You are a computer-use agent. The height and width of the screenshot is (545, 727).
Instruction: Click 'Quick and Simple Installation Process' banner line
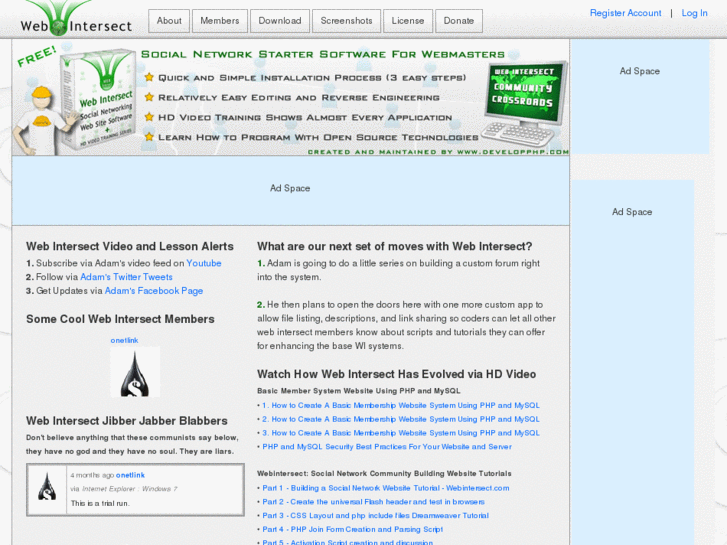pos(312,78)
